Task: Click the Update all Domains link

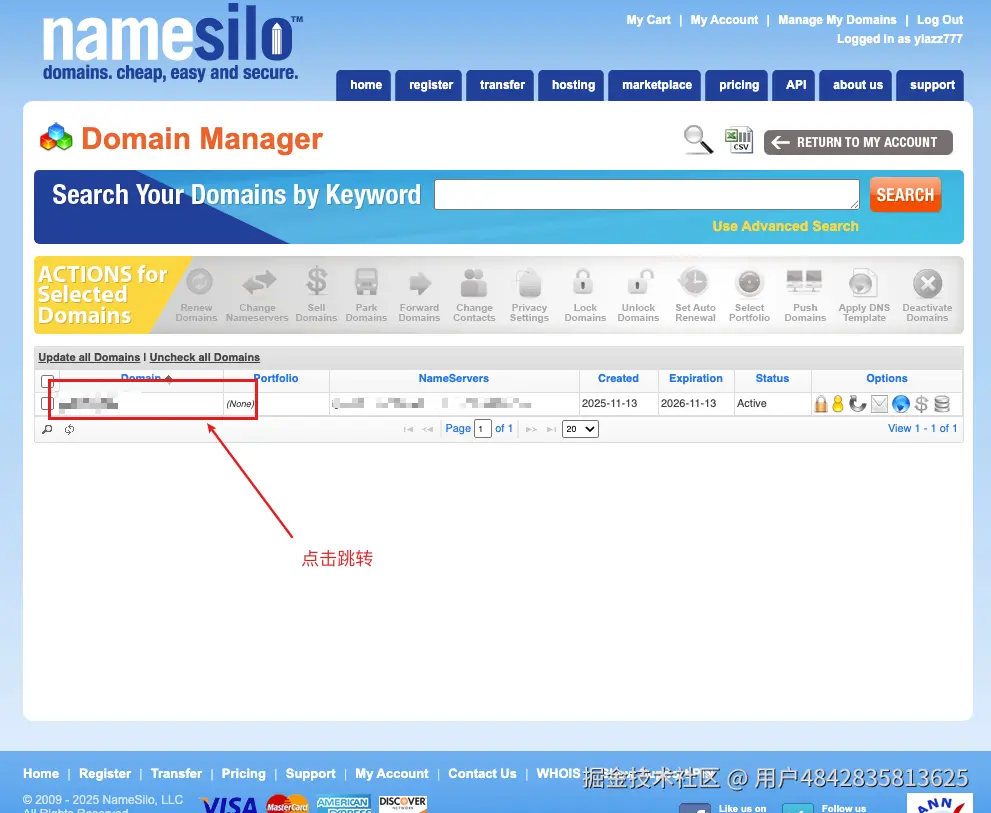Action: [89, 357]
